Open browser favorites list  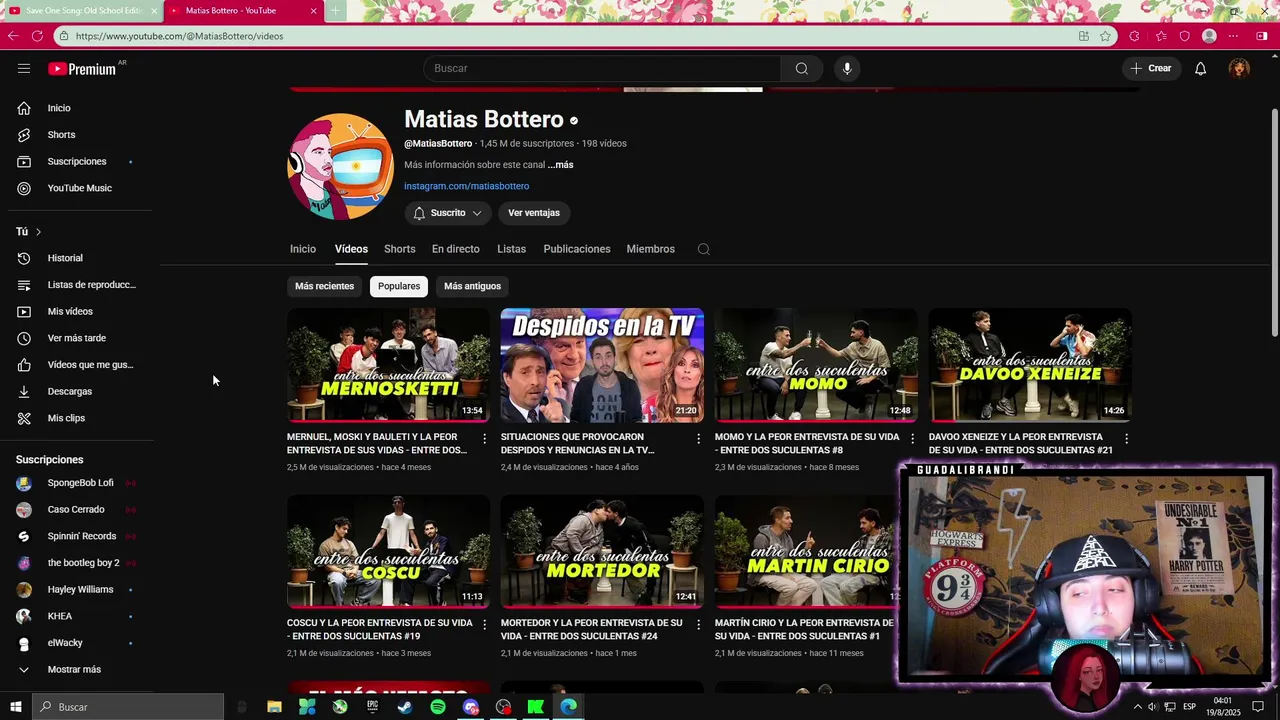coord(1160,36)
